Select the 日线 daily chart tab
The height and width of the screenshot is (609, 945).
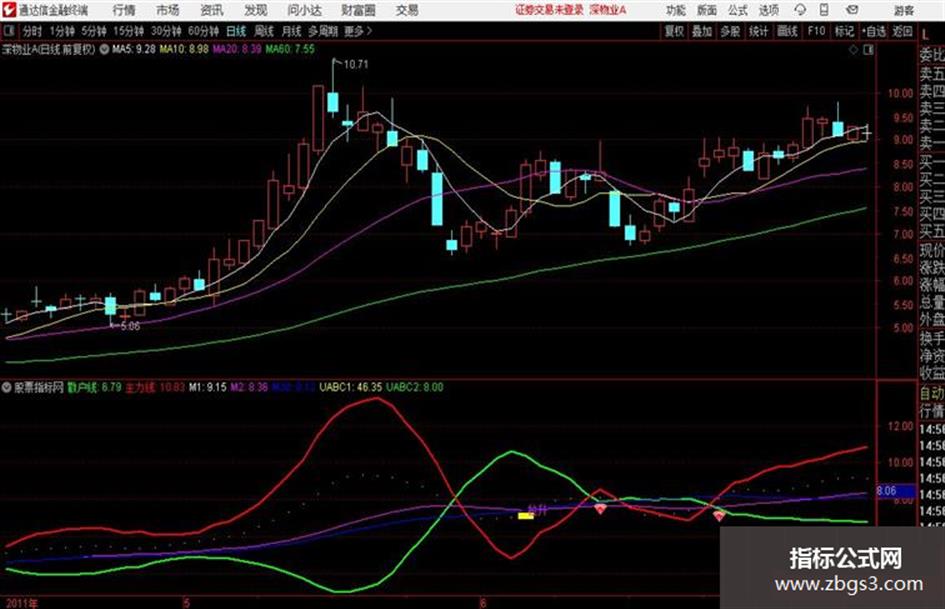(x=236, y=31)
